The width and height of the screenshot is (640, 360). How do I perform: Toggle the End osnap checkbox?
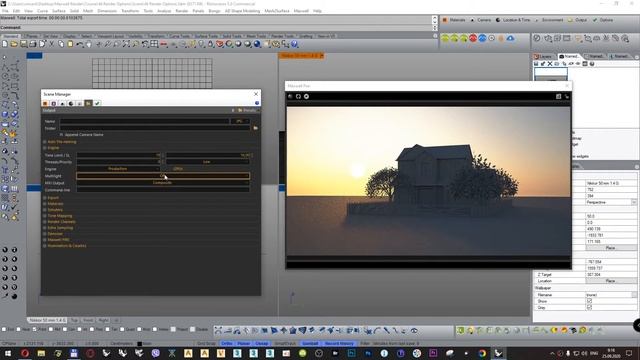[x=4, y=329]
